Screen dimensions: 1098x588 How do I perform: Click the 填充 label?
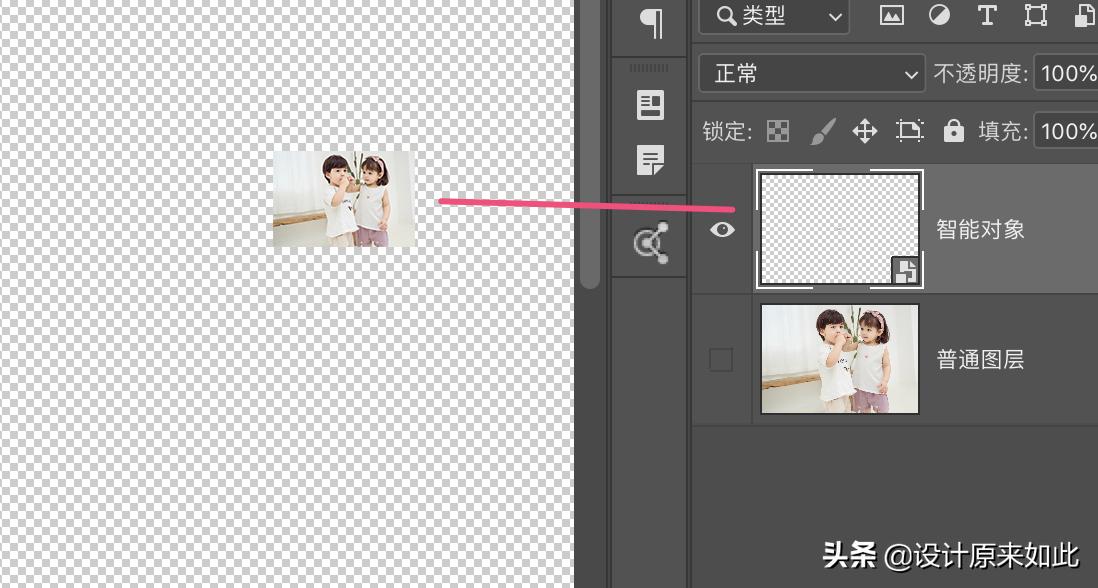[x=1003, y=131]
